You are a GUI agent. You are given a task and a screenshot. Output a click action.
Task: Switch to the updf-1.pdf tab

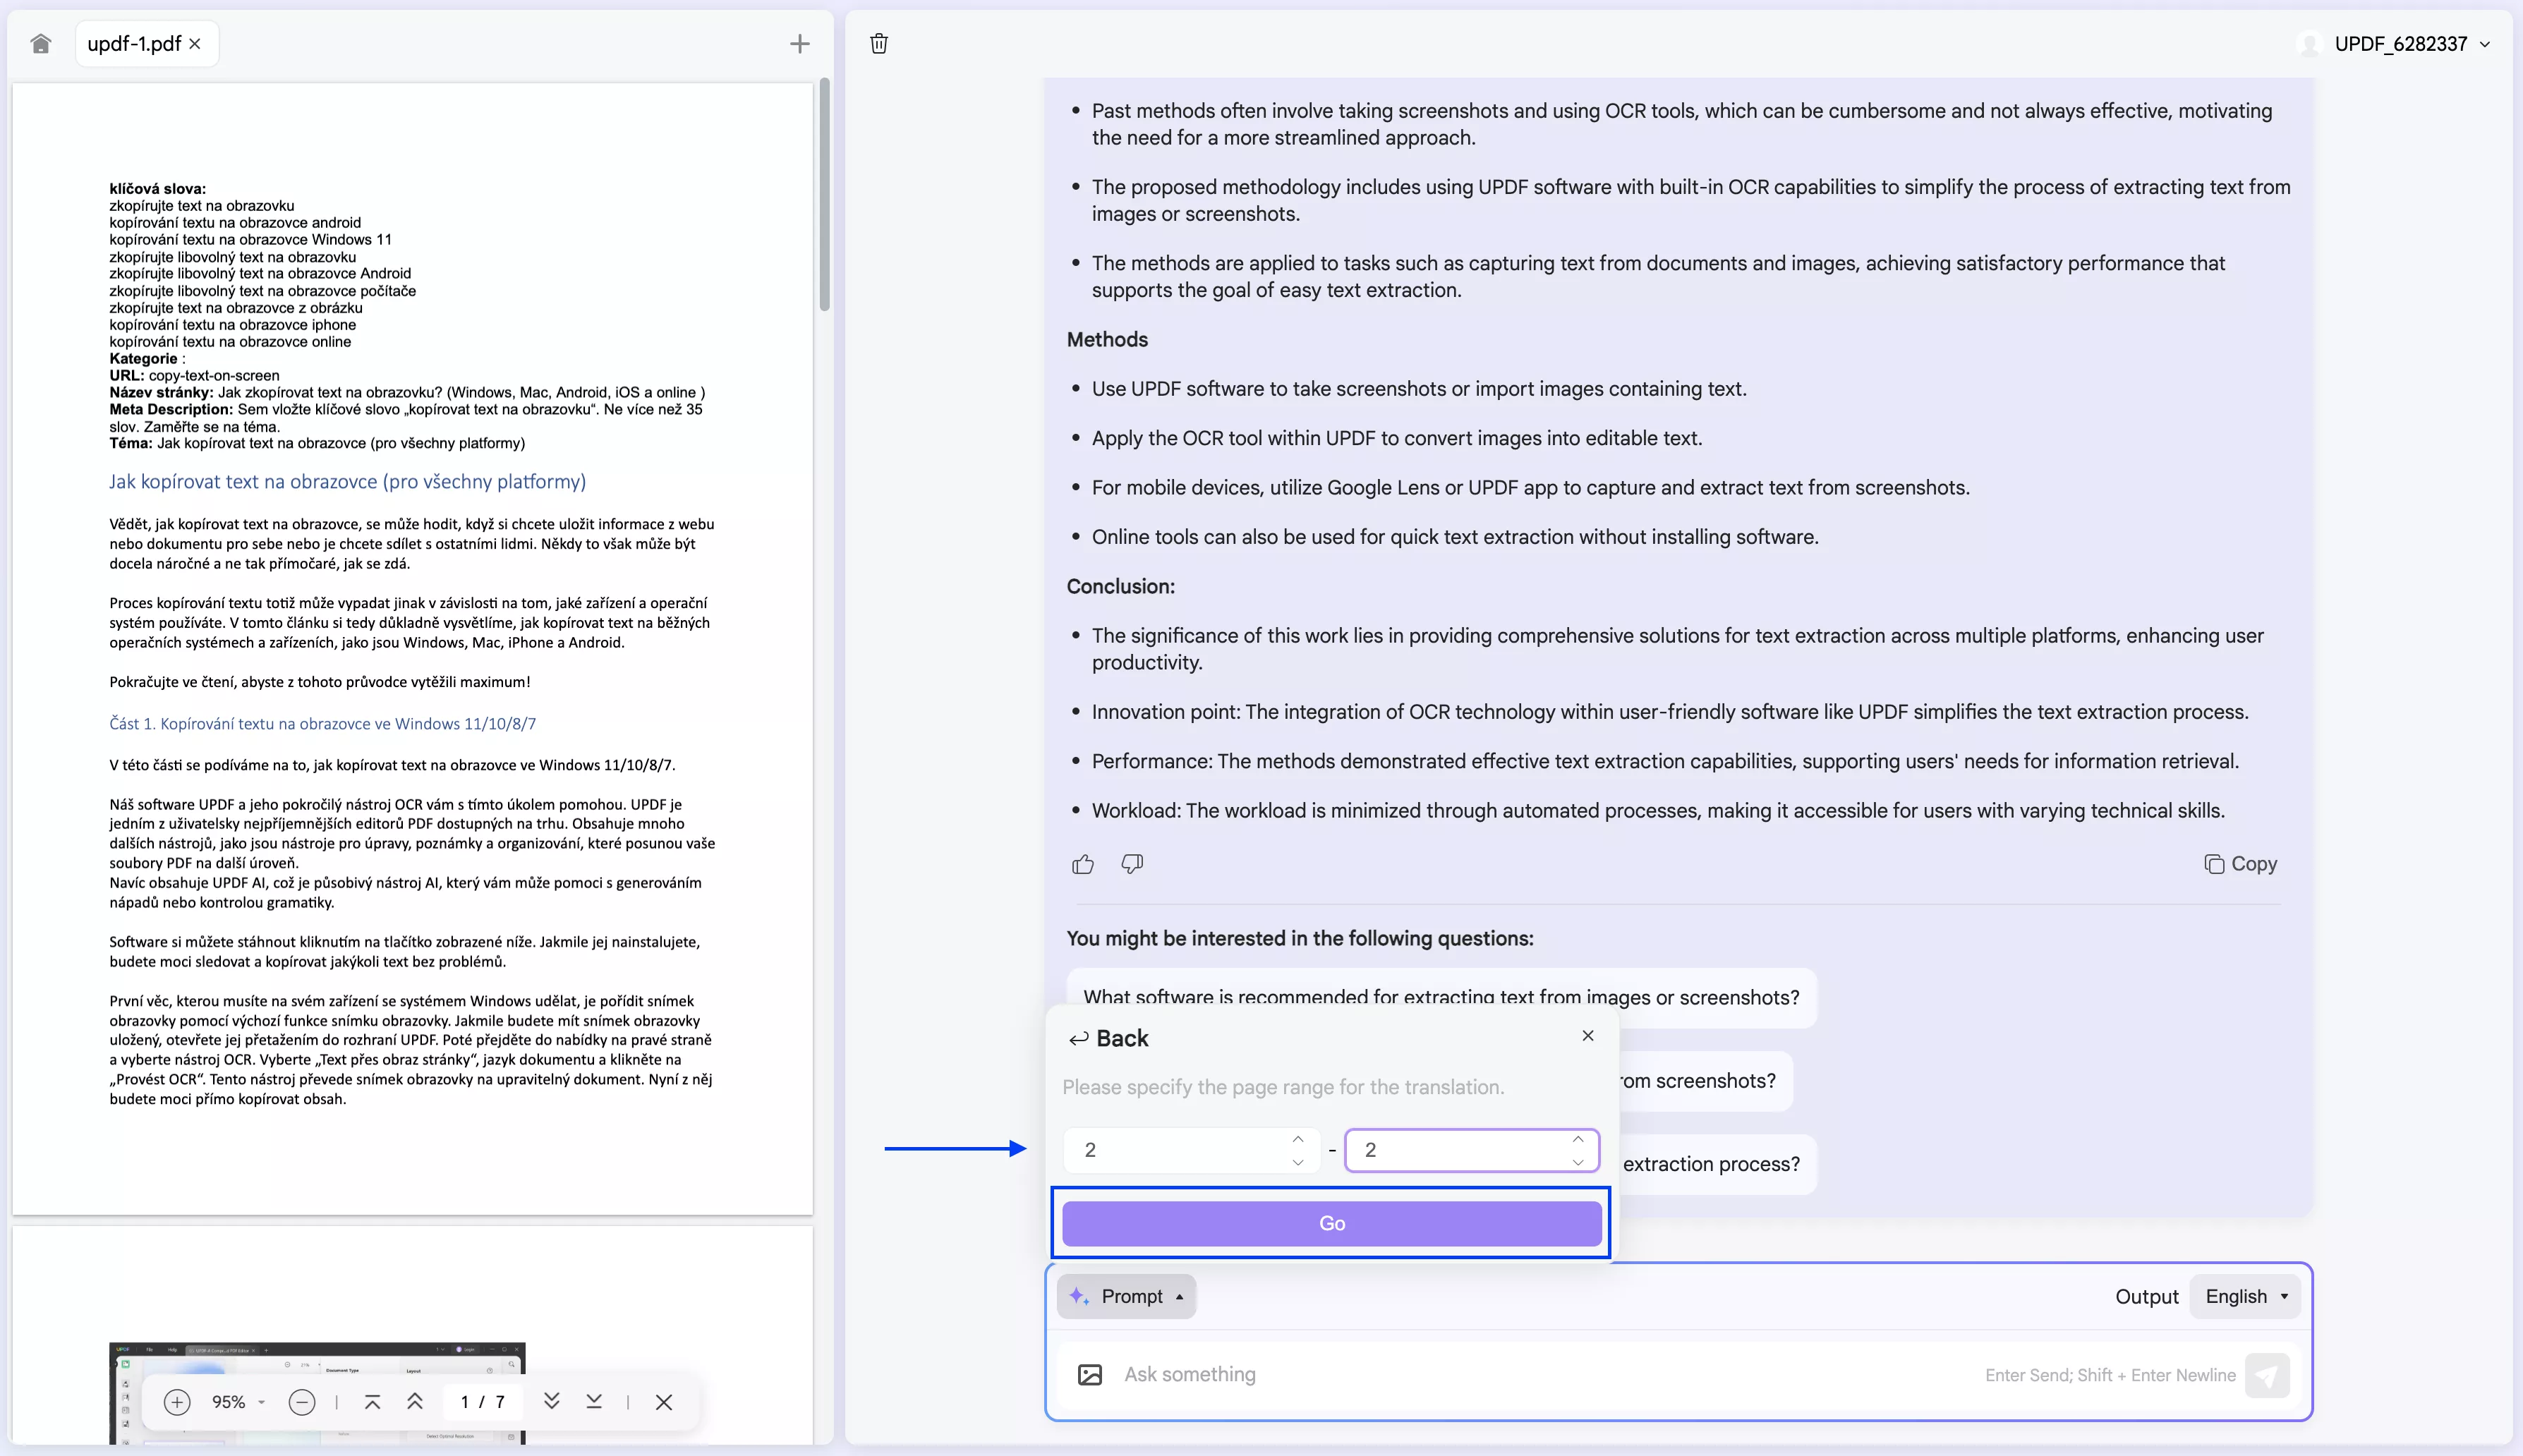coord(133,43)
